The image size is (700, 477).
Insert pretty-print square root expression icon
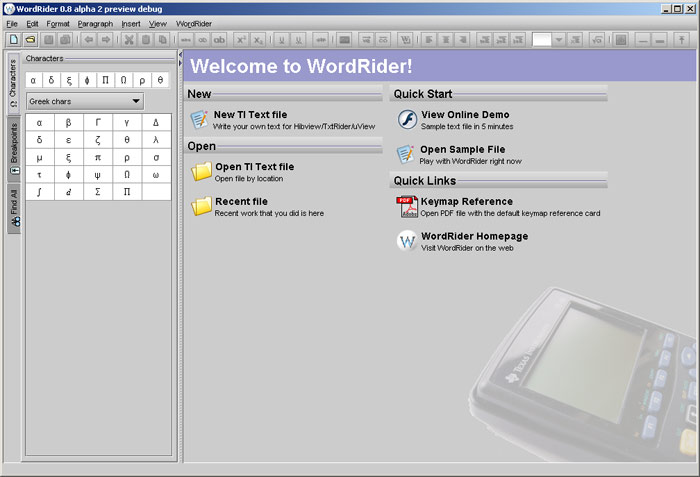pyautogui.click(x=597, y=40)
